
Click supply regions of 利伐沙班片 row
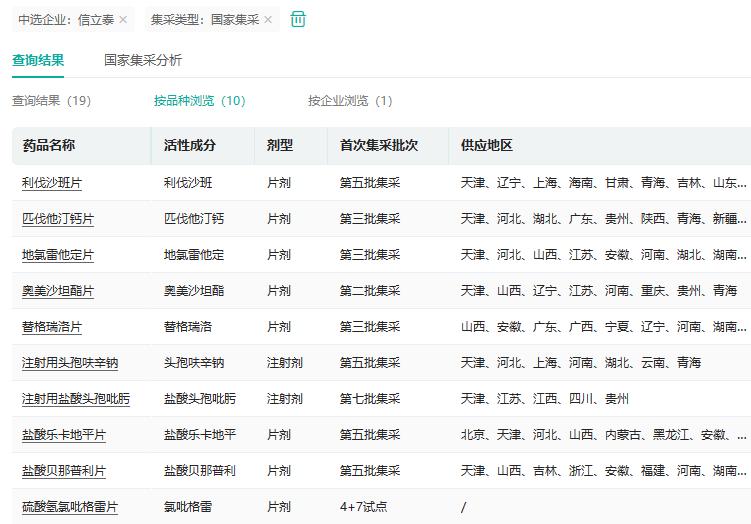coord(603,183)
